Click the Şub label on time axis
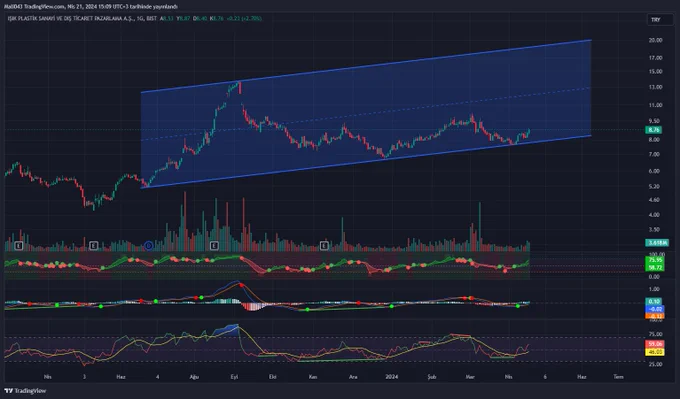 point(432,376)
